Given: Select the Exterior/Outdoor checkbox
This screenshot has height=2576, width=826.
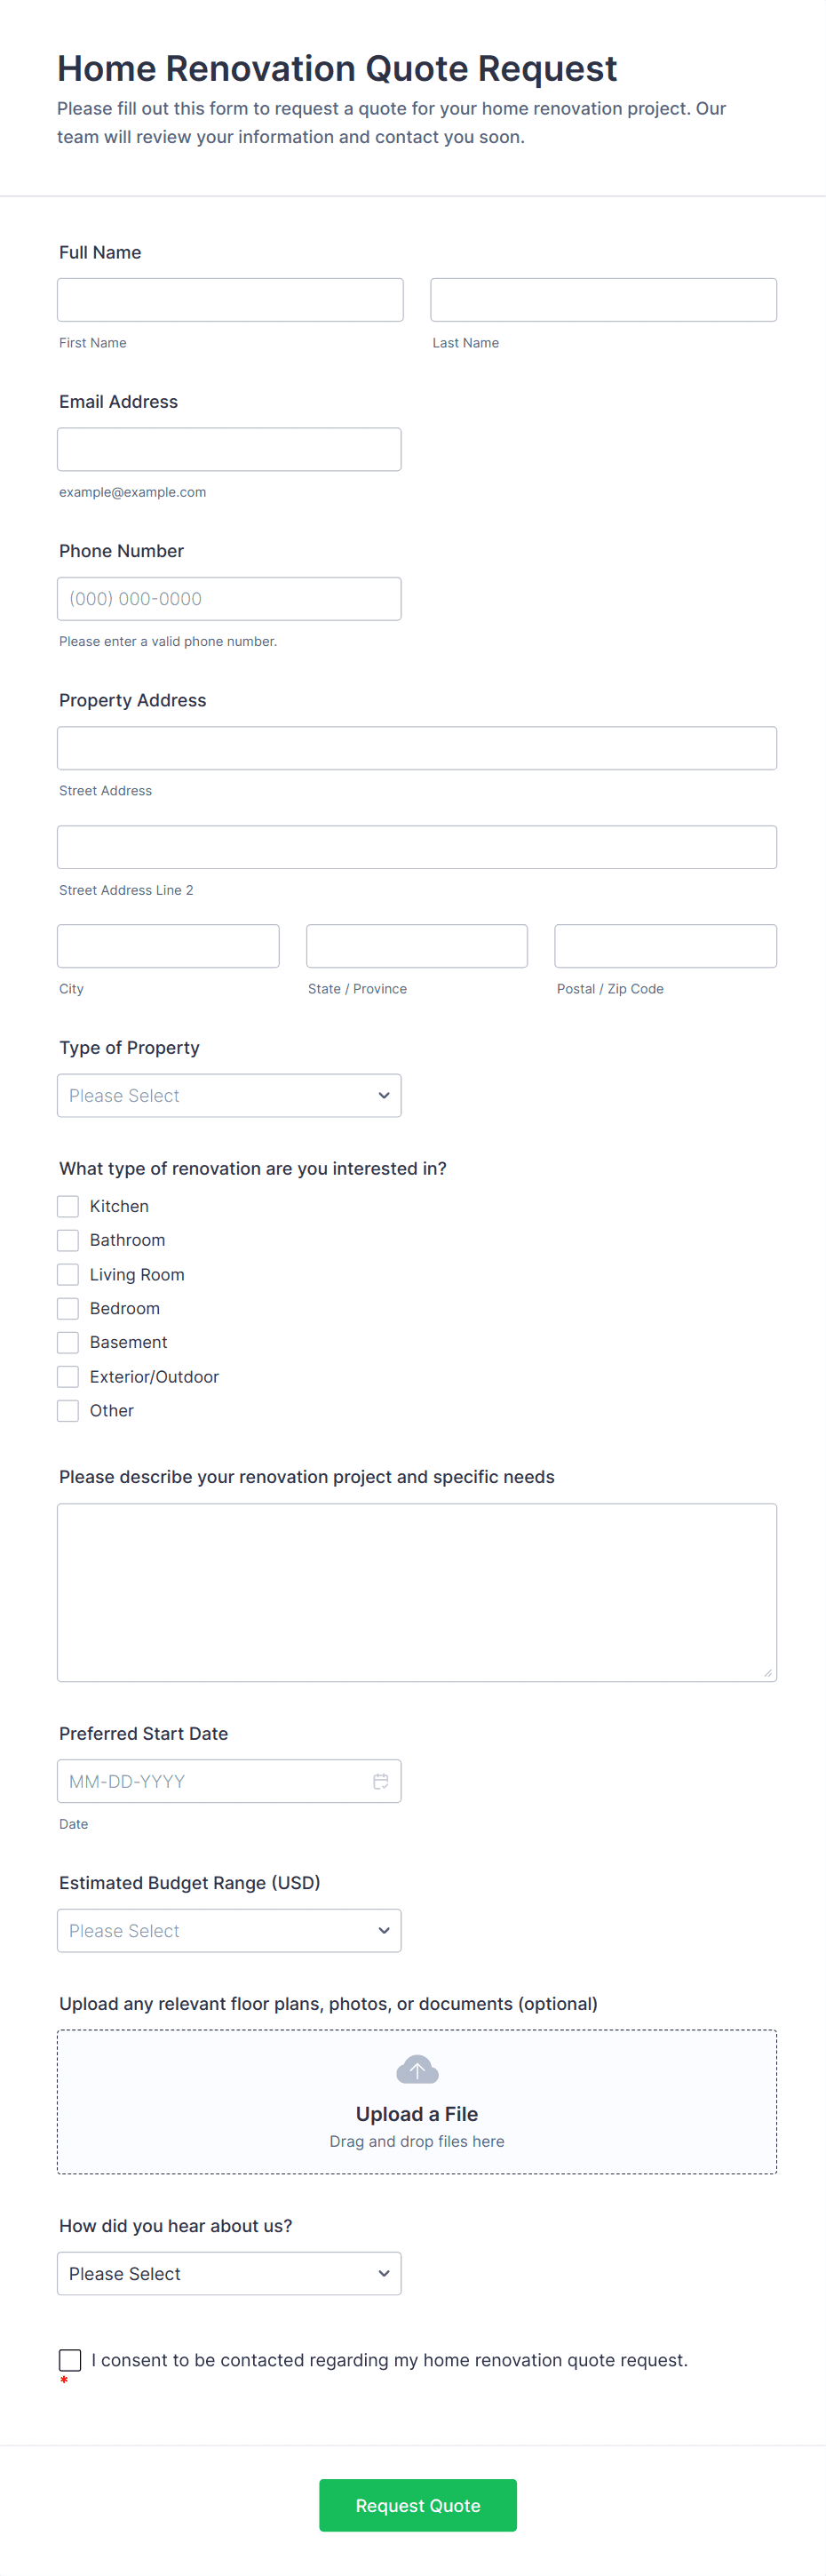Looking at the screenshot, I should 68,1377.
